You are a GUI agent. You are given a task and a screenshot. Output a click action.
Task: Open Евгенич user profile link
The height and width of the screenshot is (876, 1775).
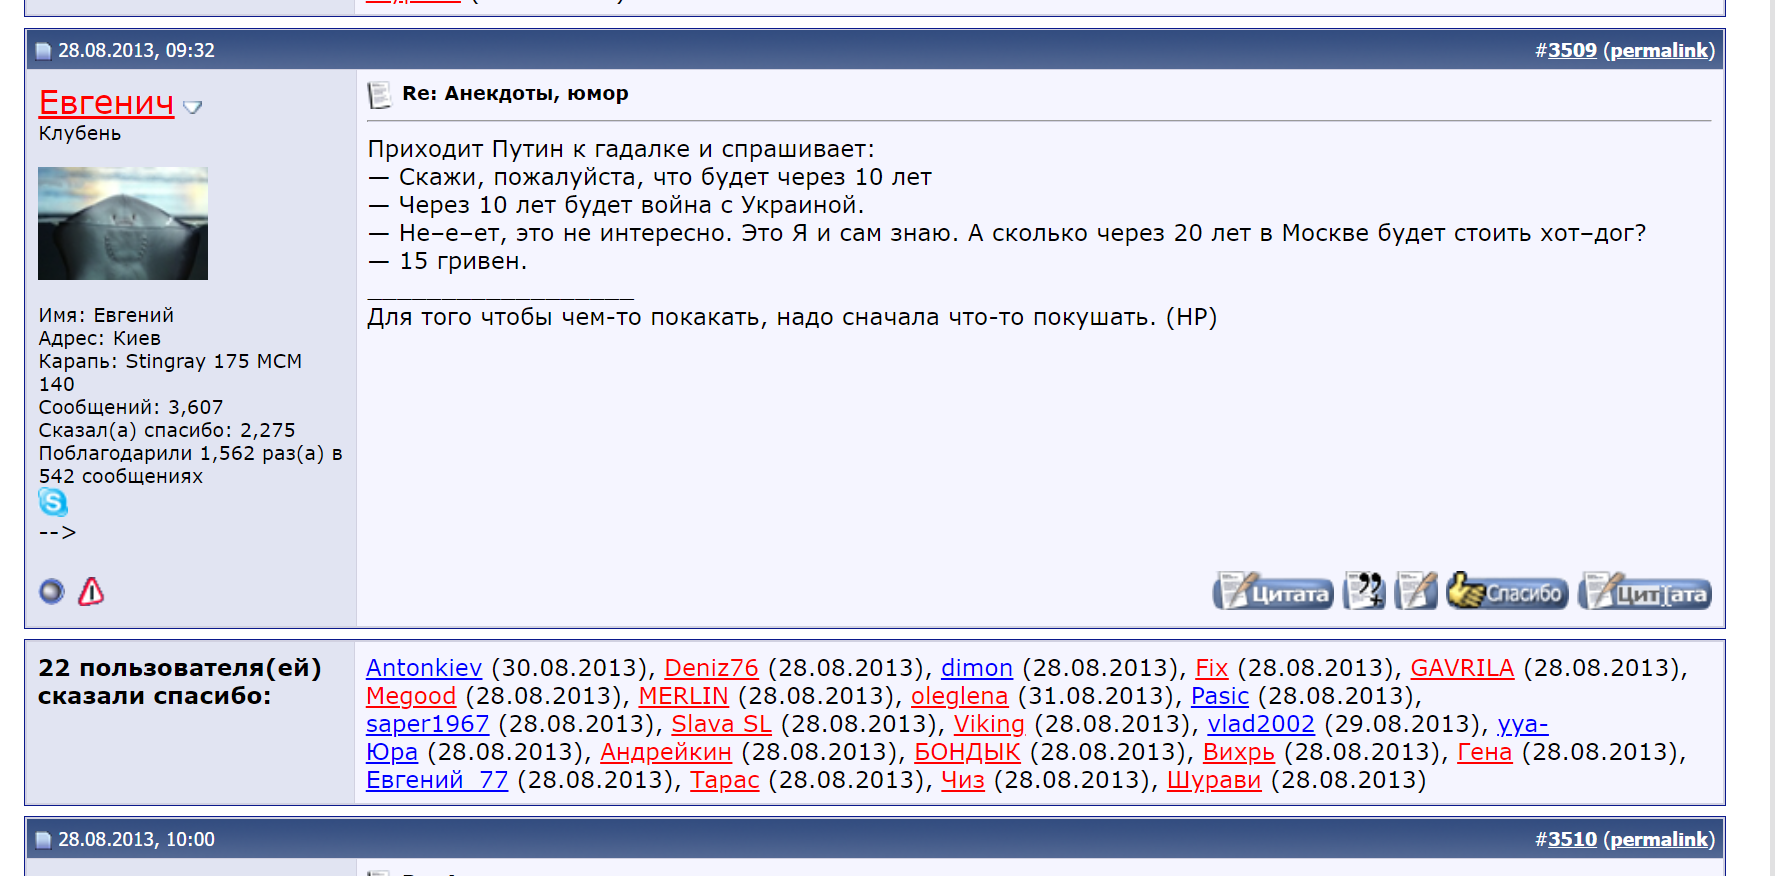pyautogui.click(x=106, y=103)
